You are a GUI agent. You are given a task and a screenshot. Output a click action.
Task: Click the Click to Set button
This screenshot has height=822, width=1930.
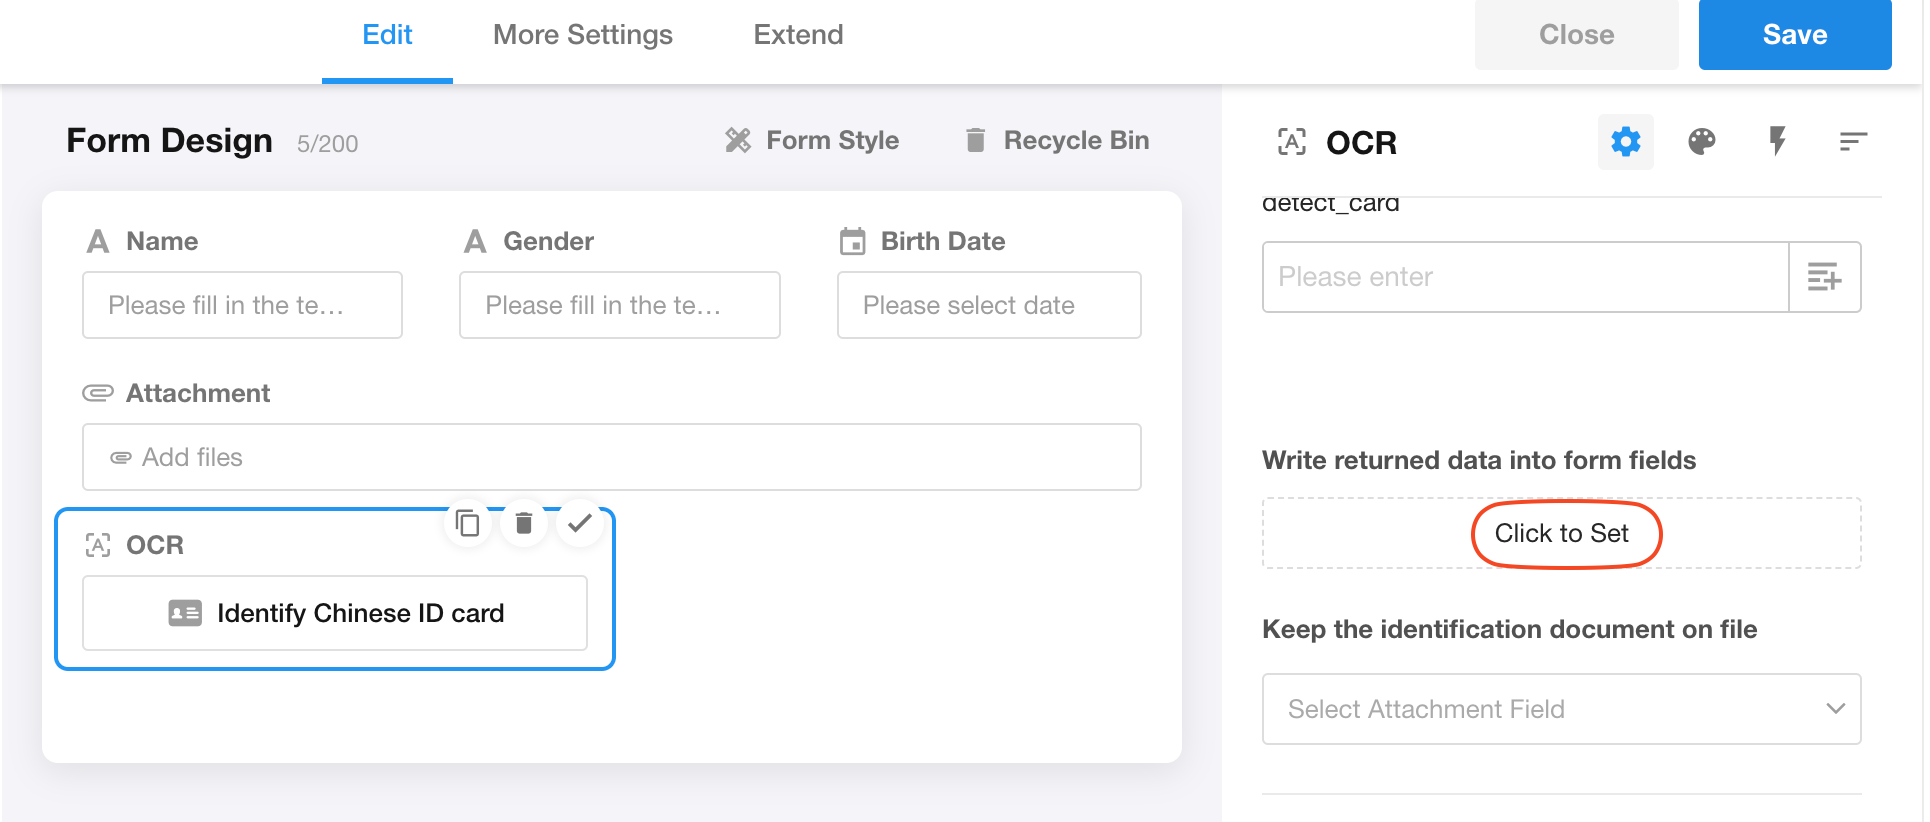pyautogui.click(x=1561, y=534)
